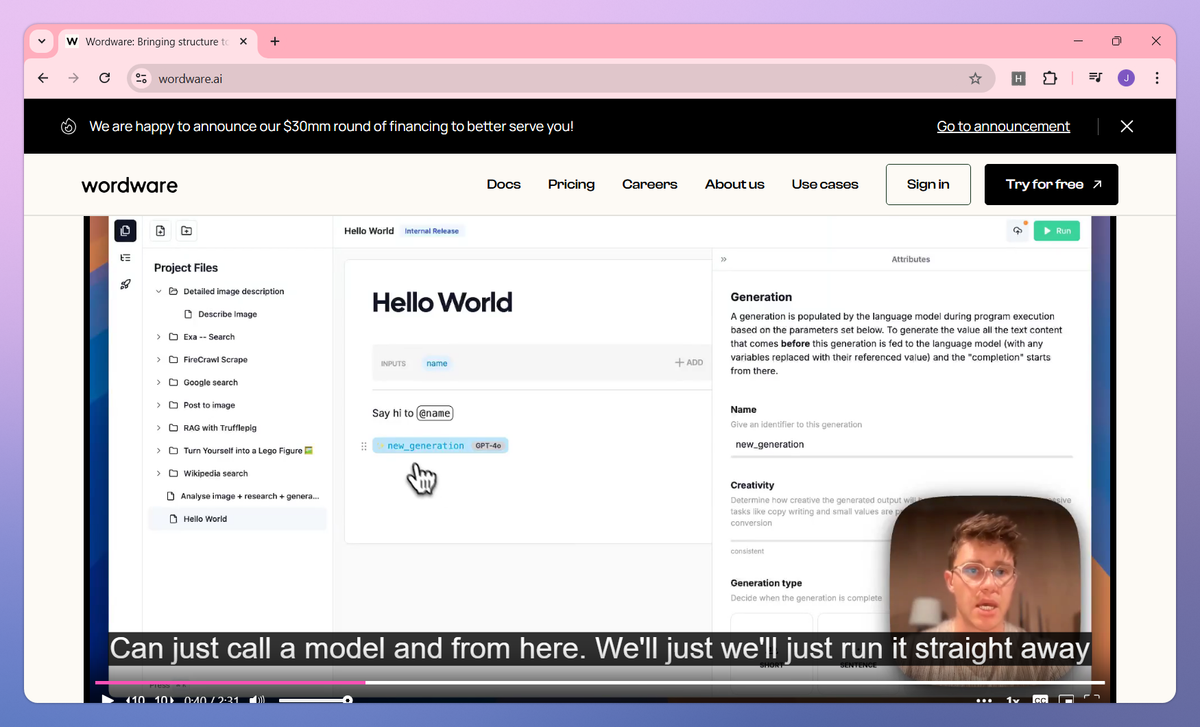Open the Chrome three-dot menu

point(1157,78)
